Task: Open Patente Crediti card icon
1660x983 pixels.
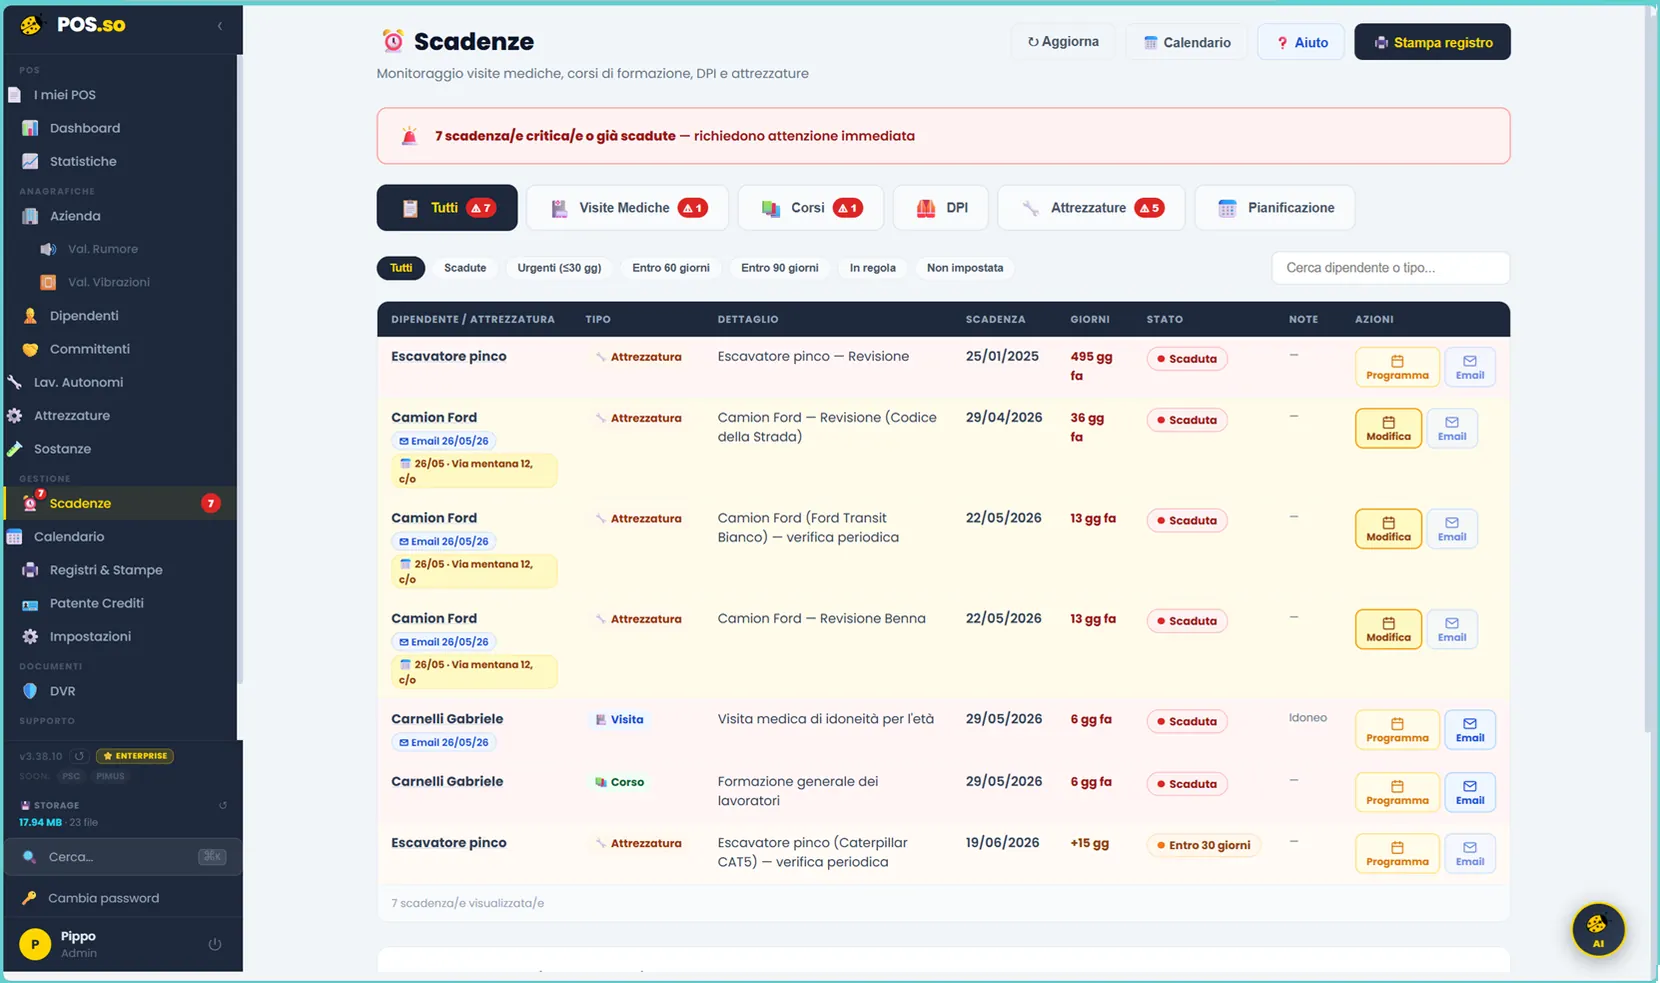Action: 30,604
